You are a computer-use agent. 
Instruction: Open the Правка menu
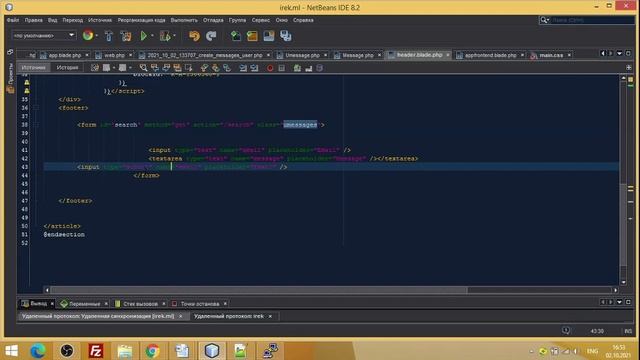point(33,20)
